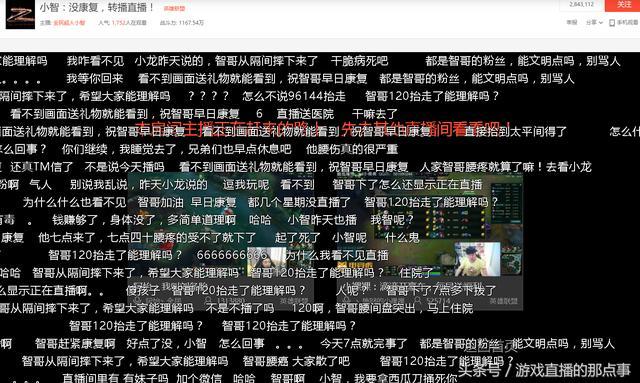Click the red host name after 主播
This screenshot has height=383, width=640.
point(69,23)
